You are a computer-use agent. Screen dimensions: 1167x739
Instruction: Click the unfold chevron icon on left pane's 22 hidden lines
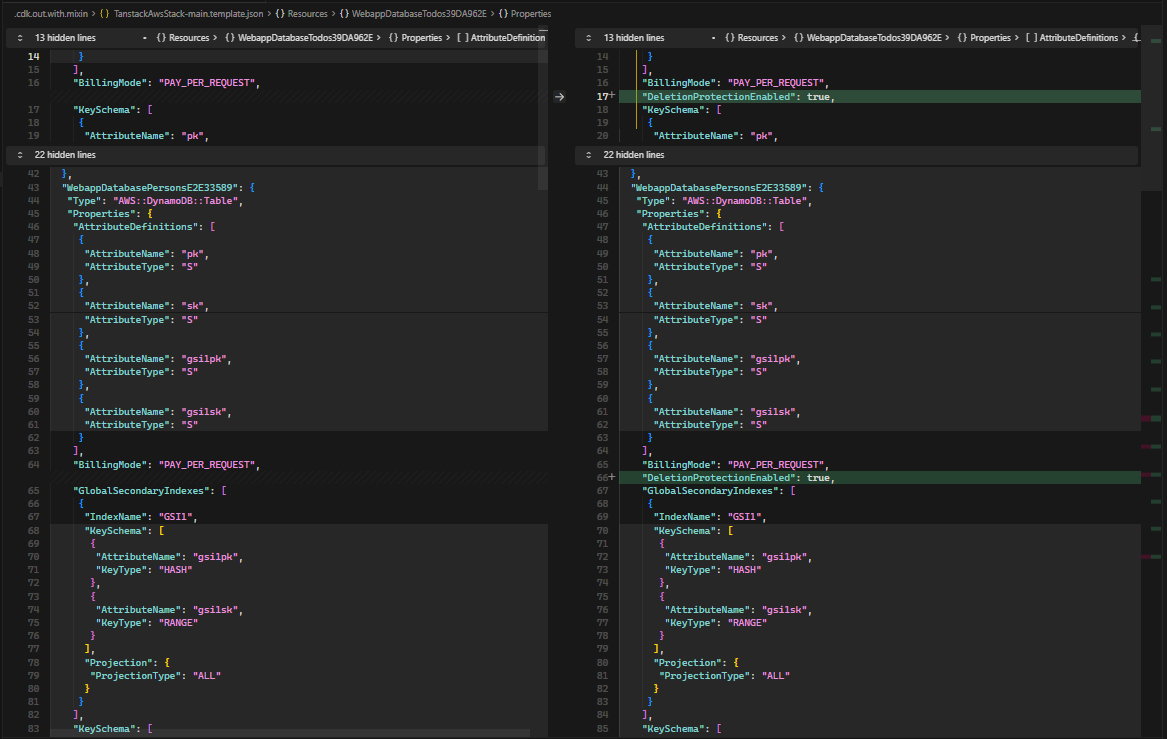click(x=20, y=155)
